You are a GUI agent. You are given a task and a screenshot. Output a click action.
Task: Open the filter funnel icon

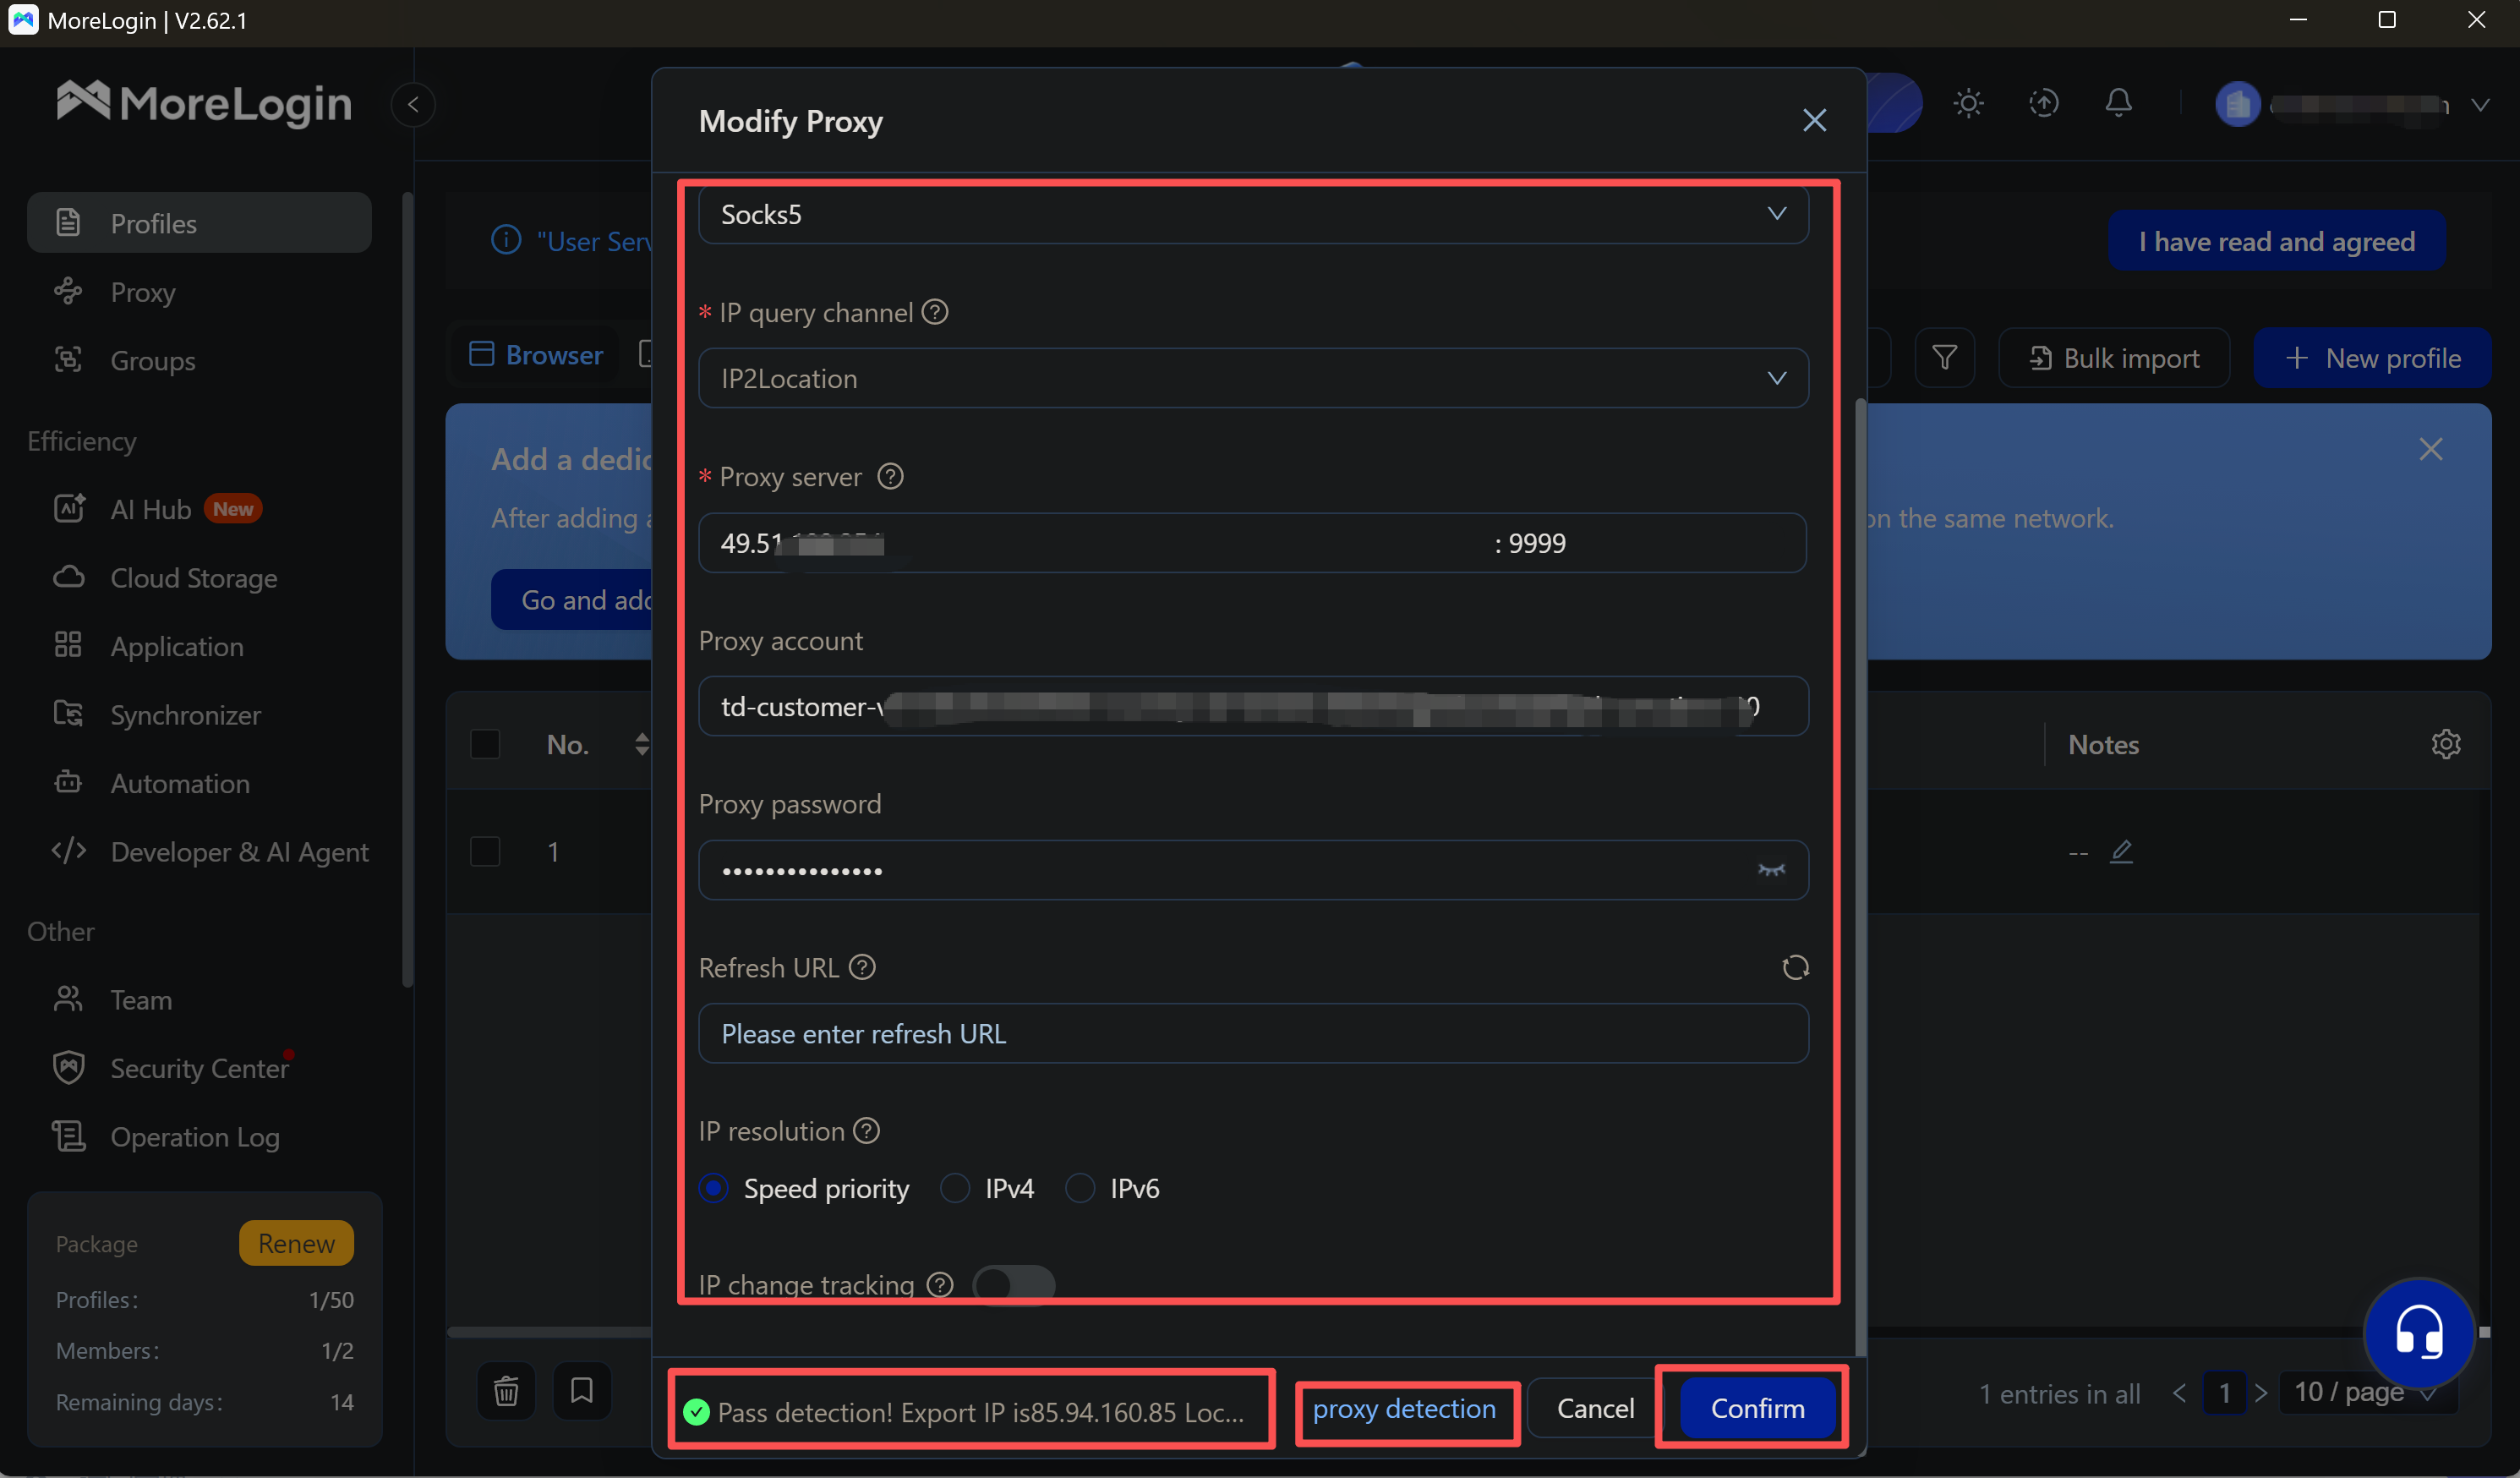point(1944,358)
